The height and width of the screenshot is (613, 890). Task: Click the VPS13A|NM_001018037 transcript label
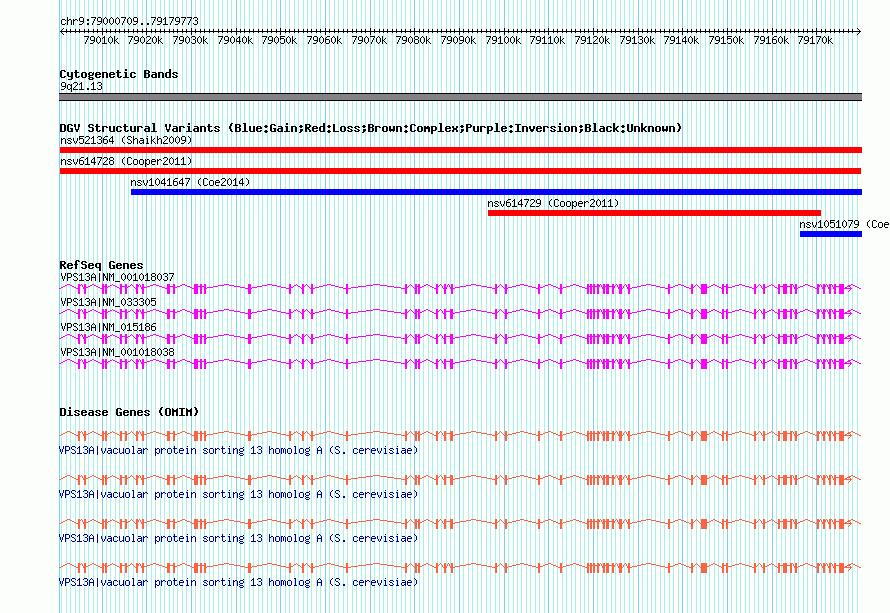point(117,278)
